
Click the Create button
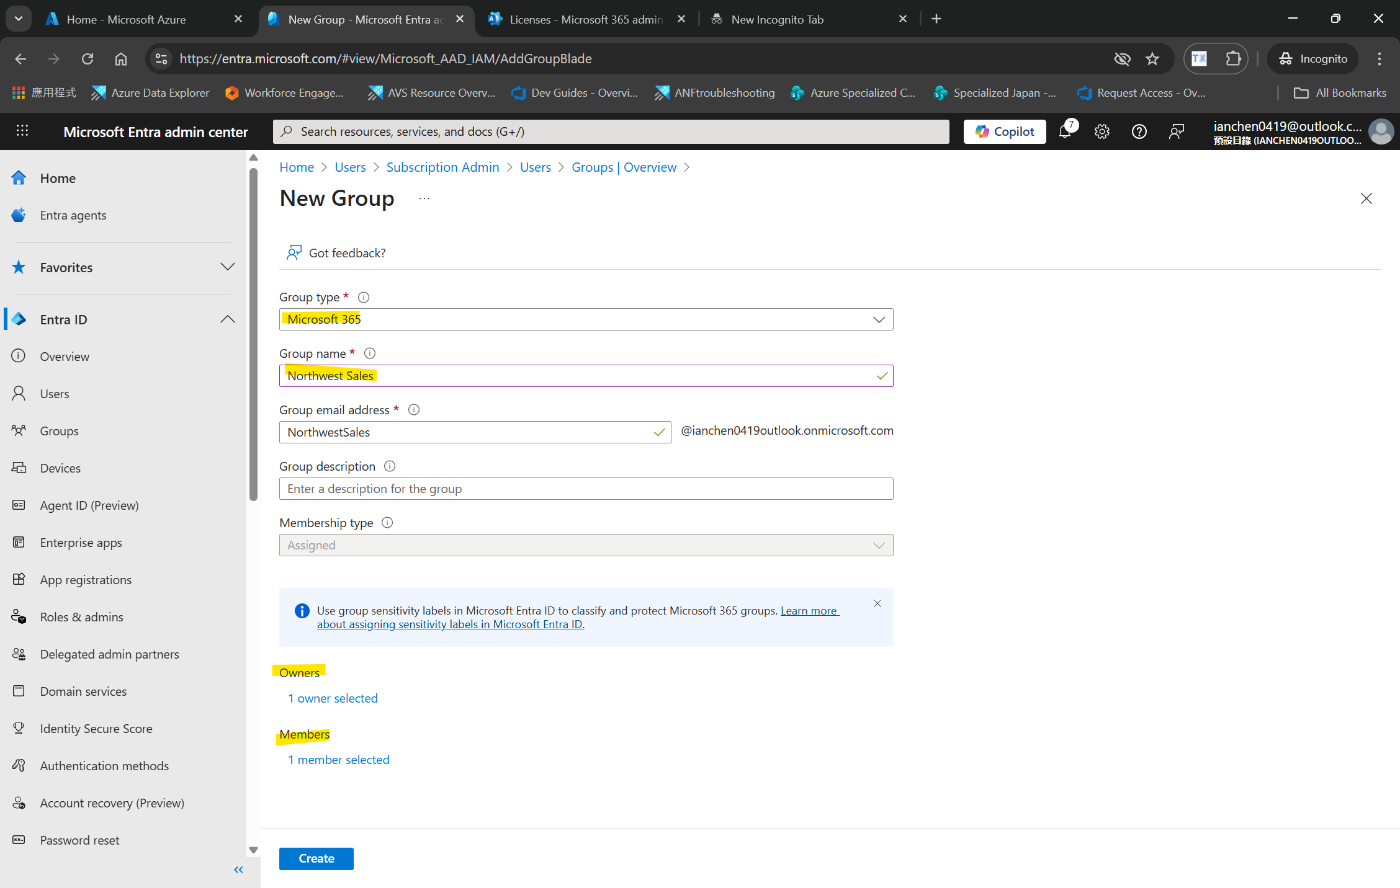click(x=316, y=859)
